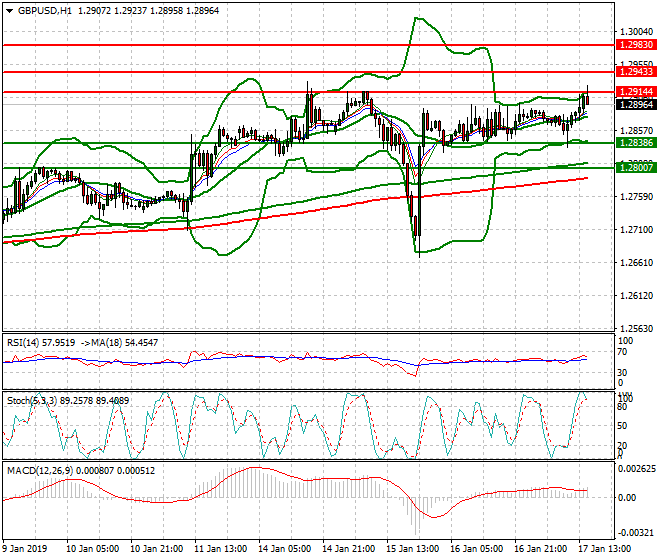Click the 1.26610 price scale value
This screenshot has height=560, width=660.
point(637,263)
